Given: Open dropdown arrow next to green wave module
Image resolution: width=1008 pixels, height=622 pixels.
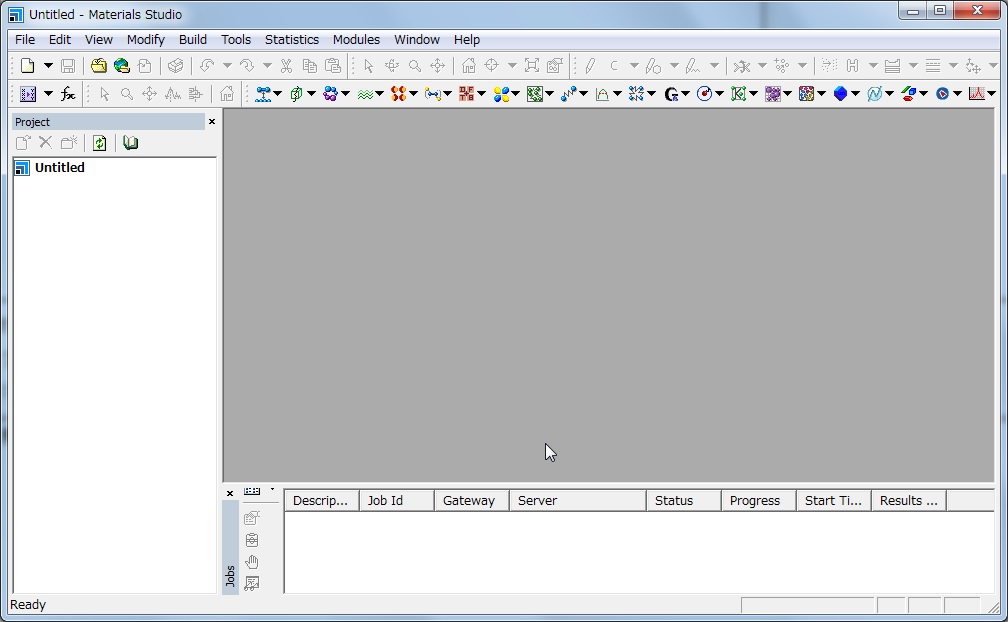Looking at the screenshot, I should click(380, 94).
